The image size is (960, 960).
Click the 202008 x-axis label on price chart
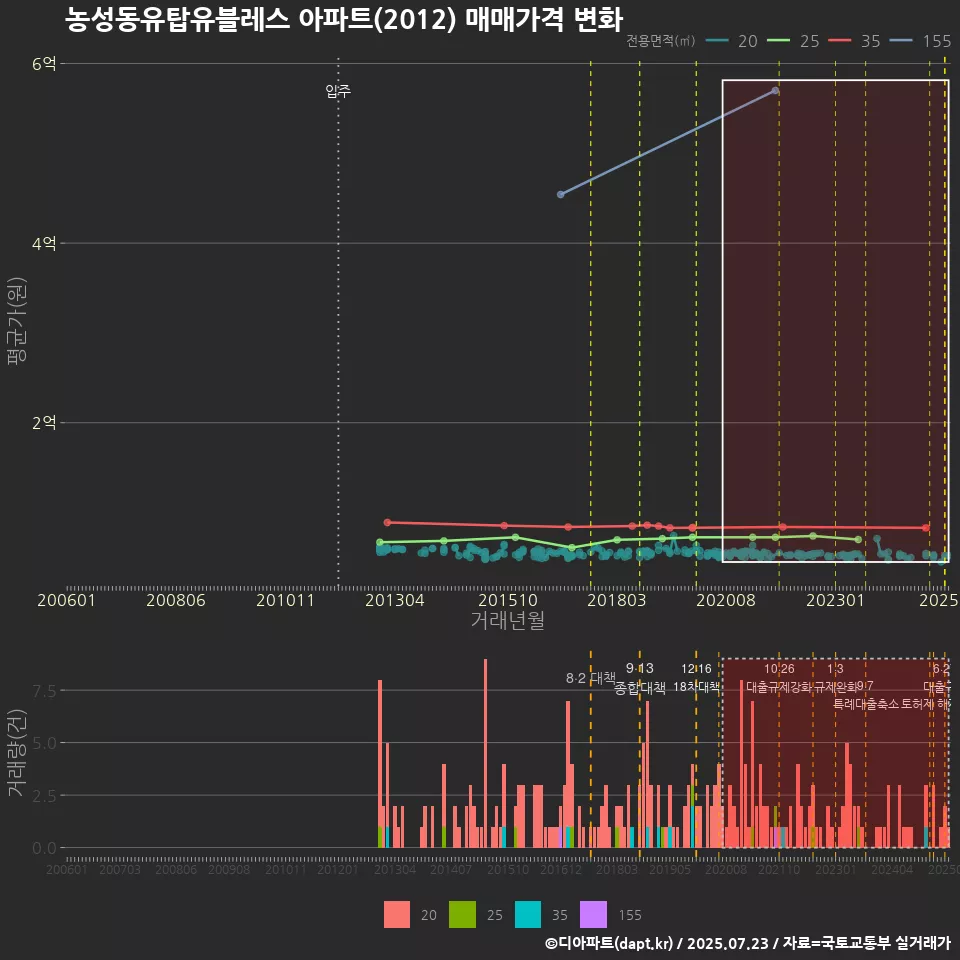click(x=726, y=600)
